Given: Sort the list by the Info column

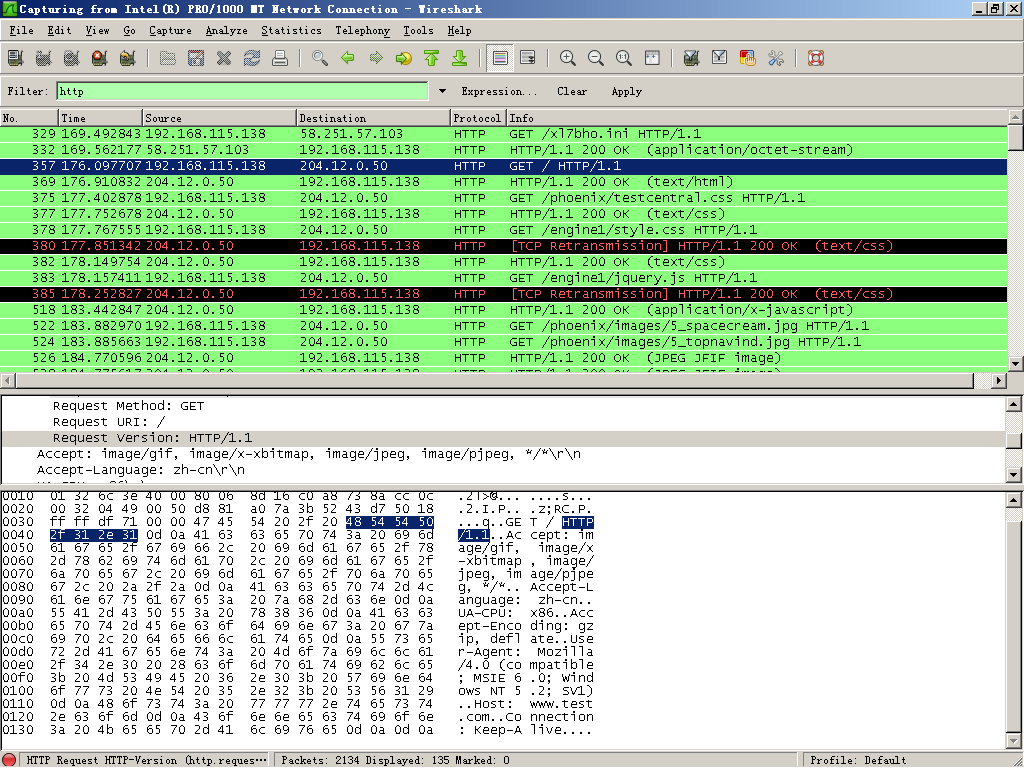Looking at the screenshot, I should pos(758,118).
